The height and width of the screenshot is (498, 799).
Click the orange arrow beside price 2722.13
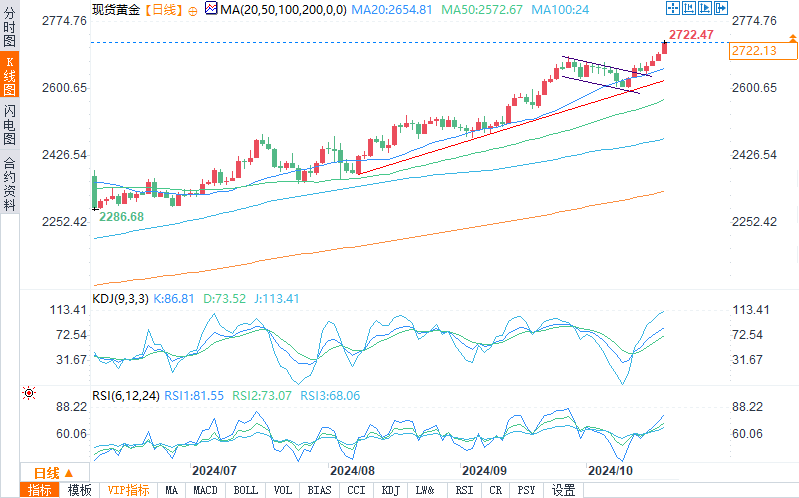coord(792,38)
